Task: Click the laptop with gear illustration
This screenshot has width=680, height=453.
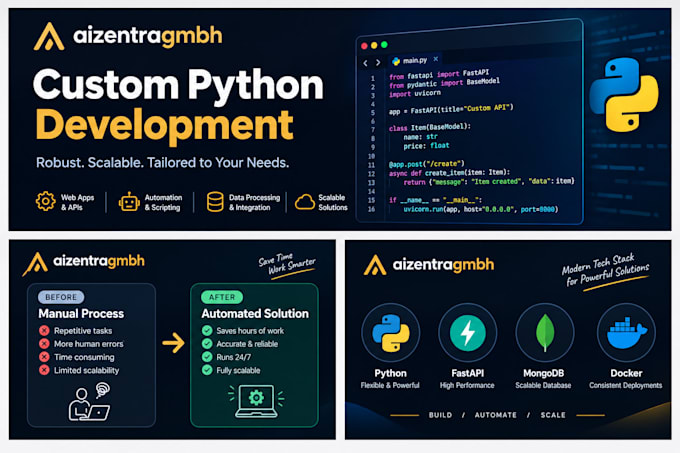Action: pos(256,401)
